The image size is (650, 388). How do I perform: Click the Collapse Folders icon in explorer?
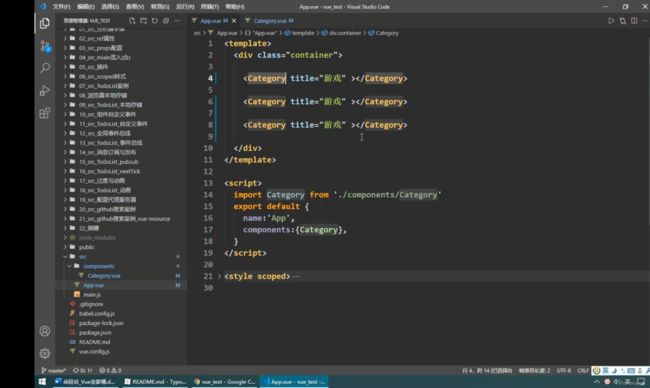point(166,21)
